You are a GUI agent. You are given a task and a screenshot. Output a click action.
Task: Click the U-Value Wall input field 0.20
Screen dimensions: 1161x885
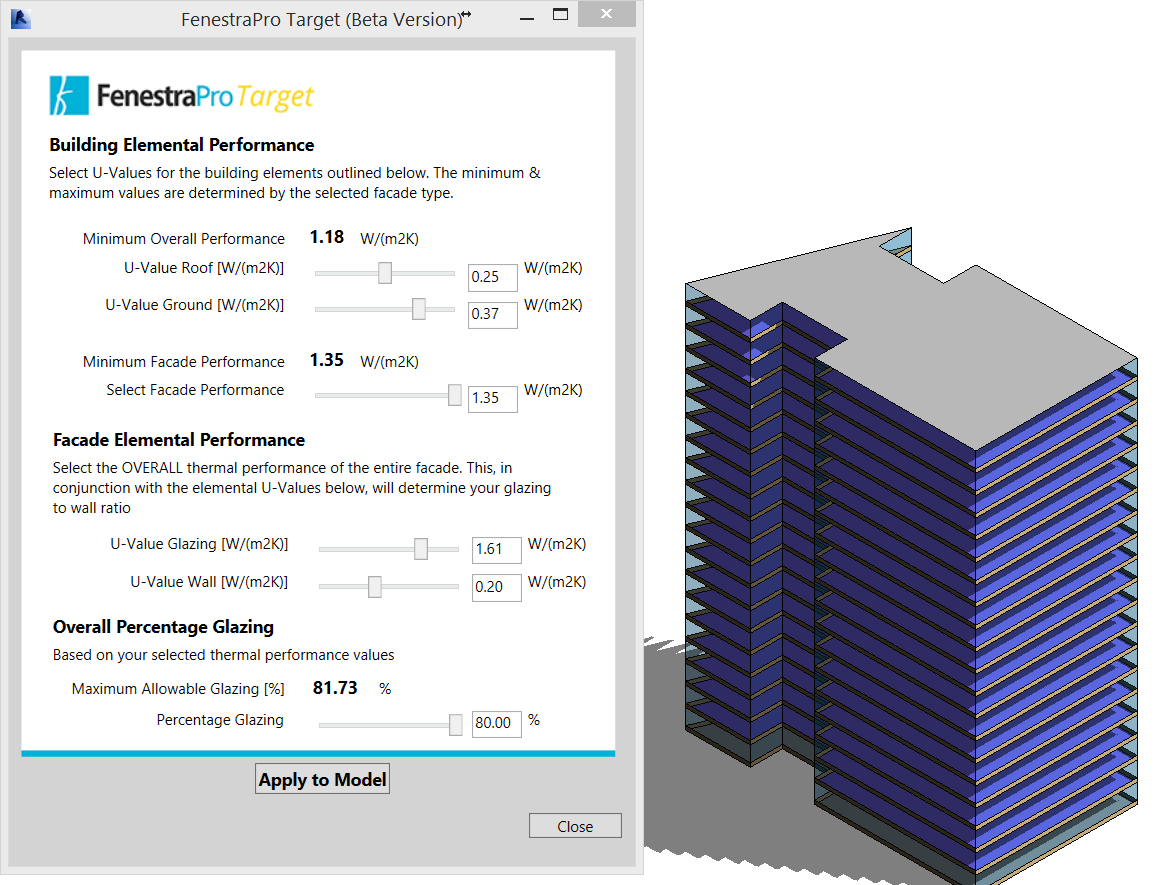pyautogui.click(x=496, y=587)
